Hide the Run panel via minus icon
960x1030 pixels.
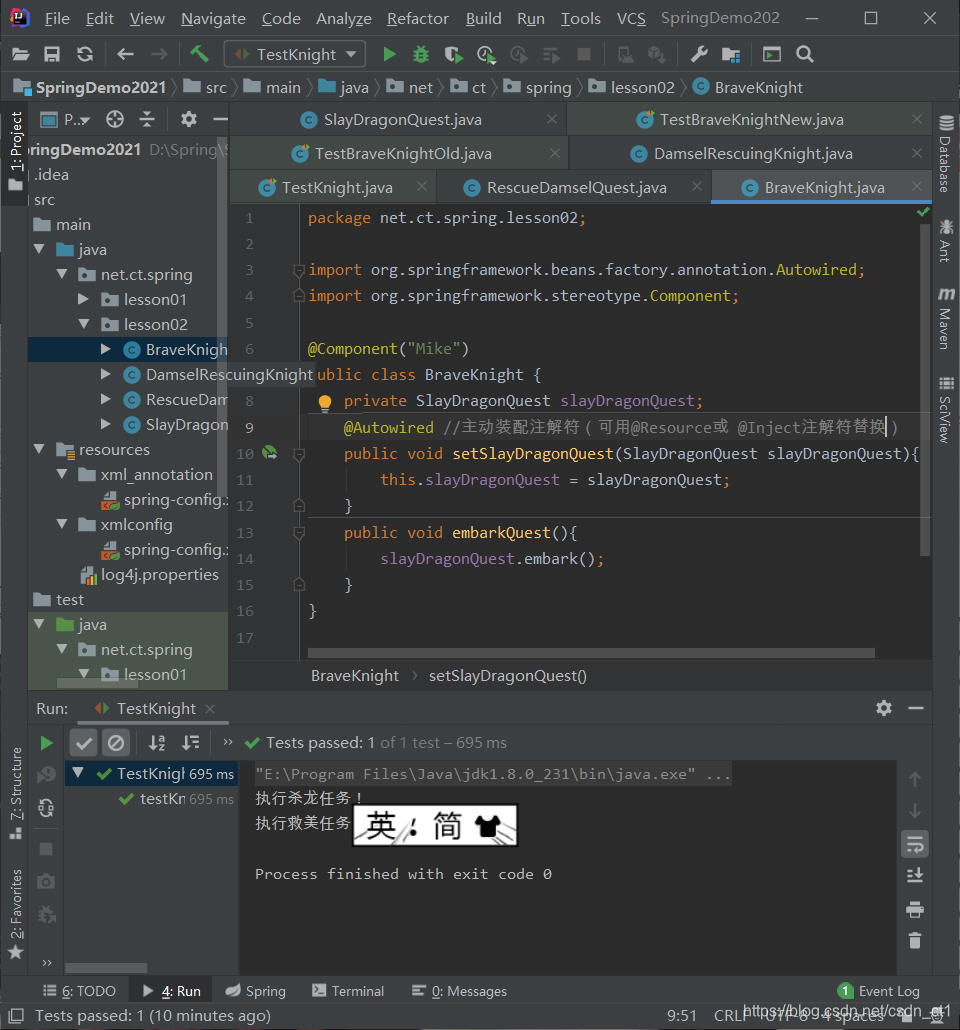click(916, 708)
